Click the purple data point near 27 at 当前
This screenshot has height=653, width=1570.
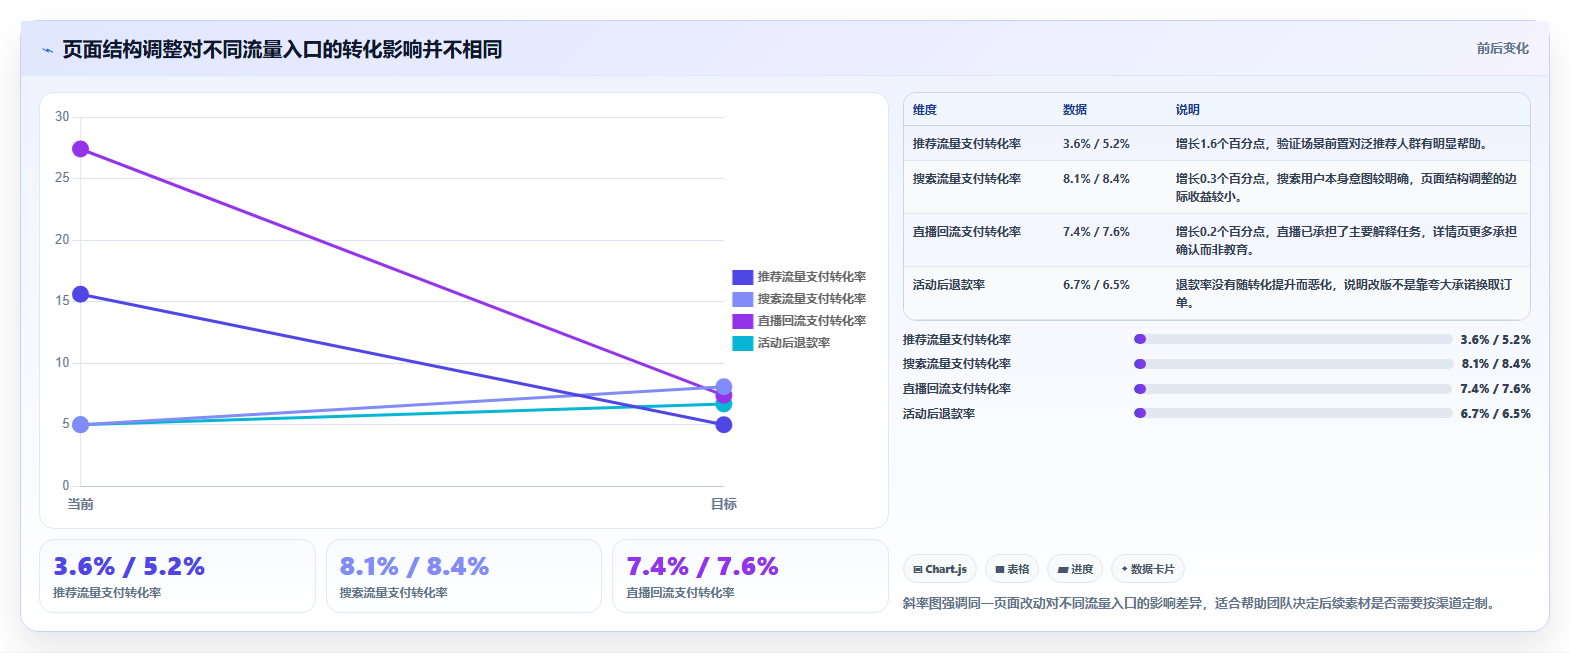(81, 149)
